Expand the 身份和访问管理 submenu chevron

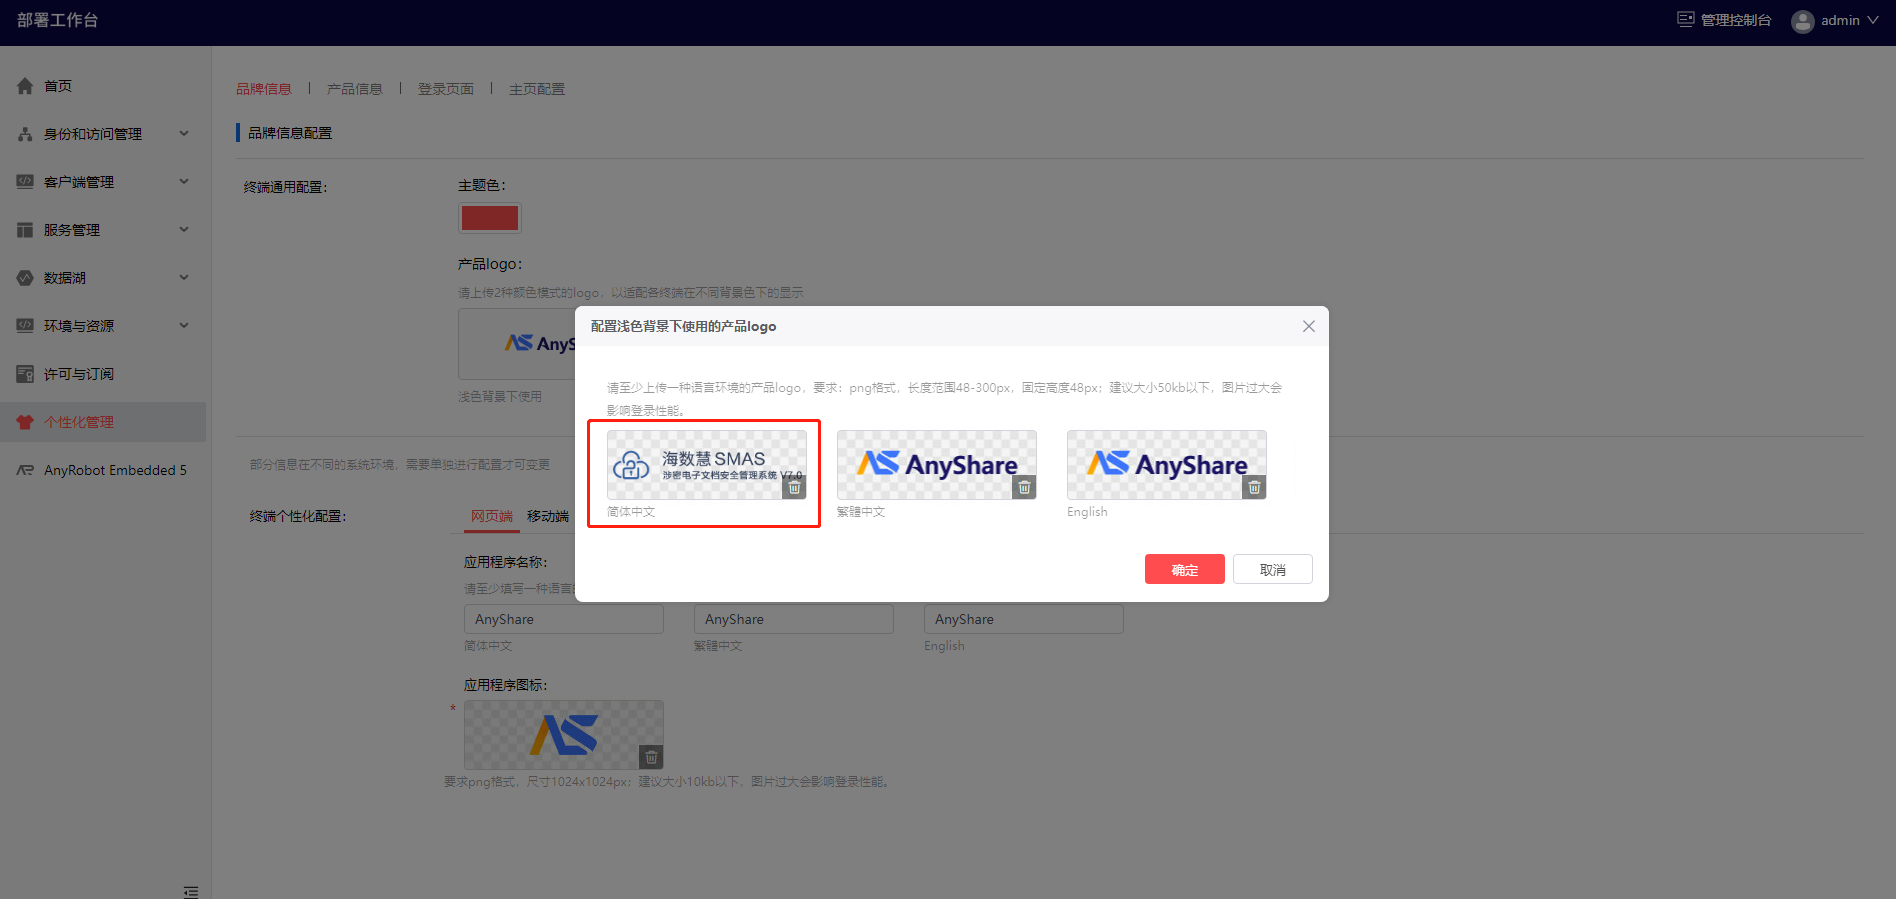point(184,133)
